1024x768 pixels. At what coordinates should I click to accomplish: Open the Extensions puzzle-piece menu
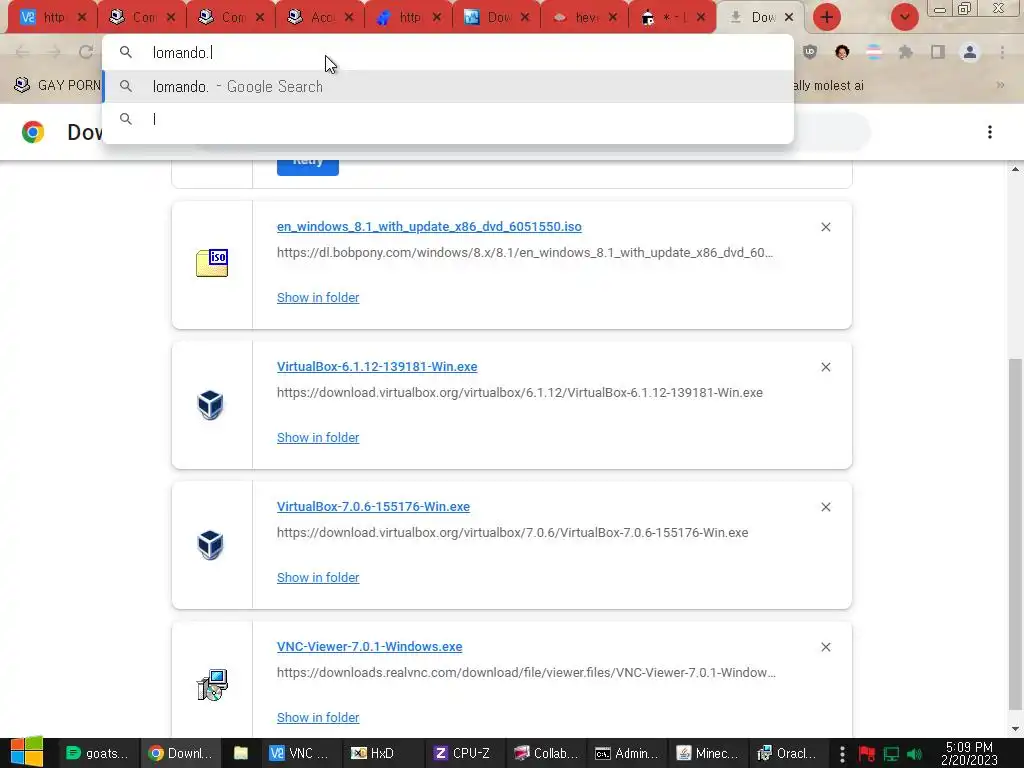click(x=906, y=52)
